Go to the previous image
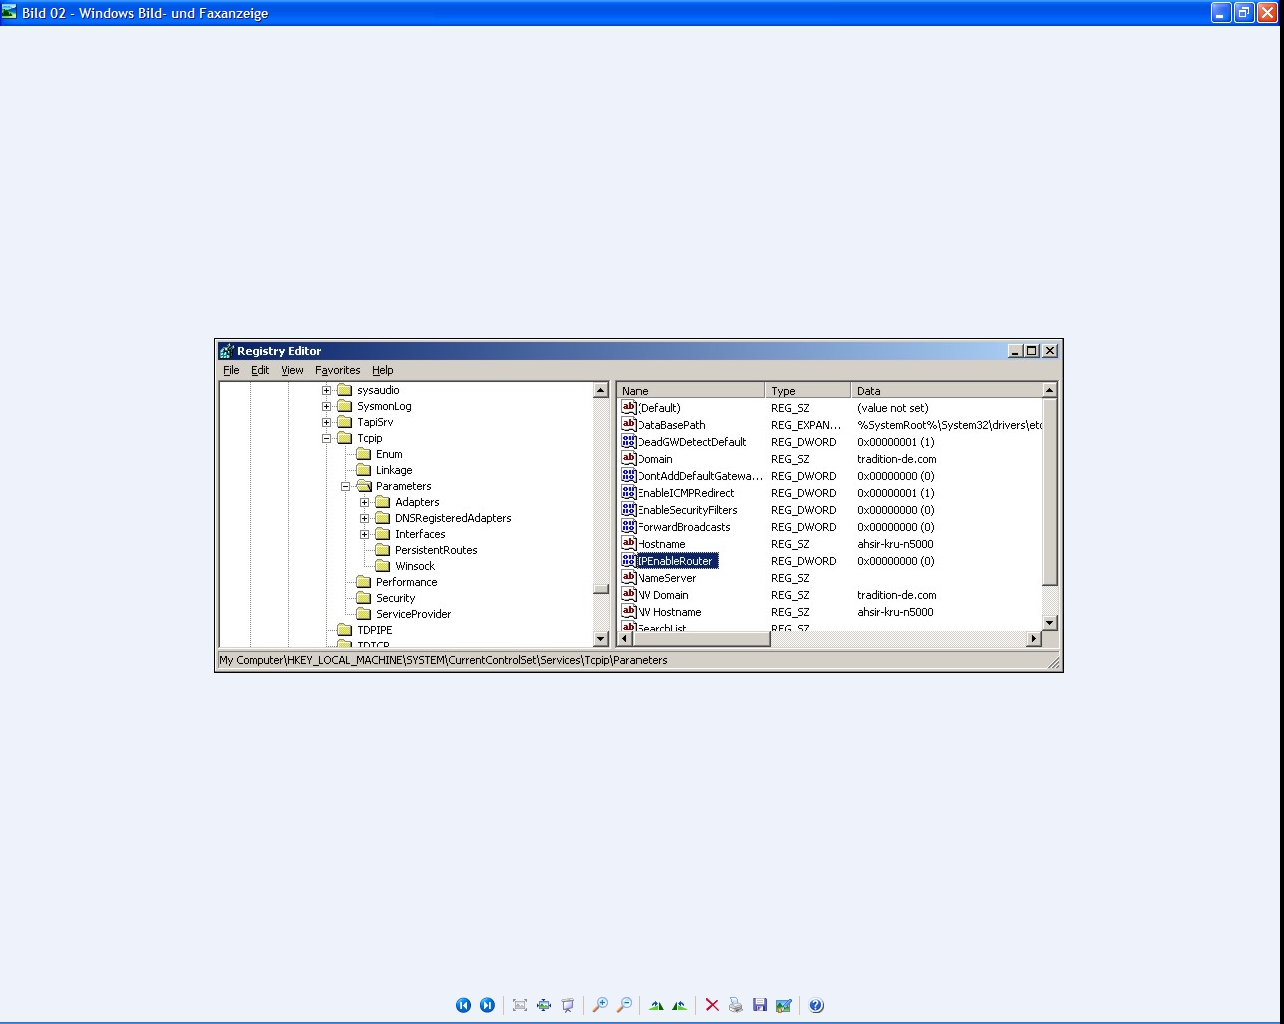1284x1024 pixels. pyautogui.click(x=463, y=1005)
